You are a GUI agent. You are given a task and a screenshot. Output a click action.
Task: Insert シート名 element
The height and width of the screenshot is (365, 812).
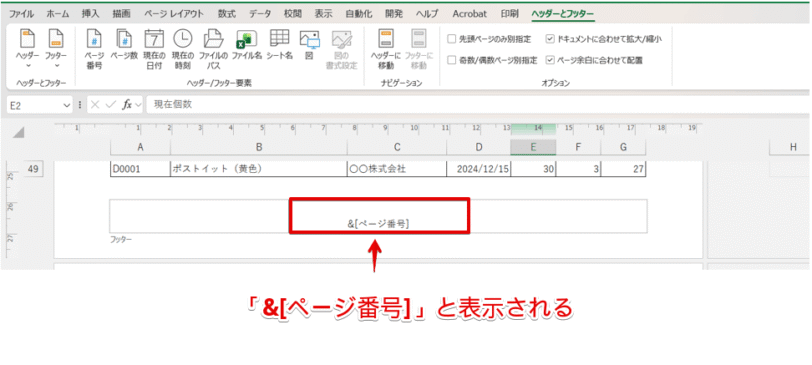(280, 46)
